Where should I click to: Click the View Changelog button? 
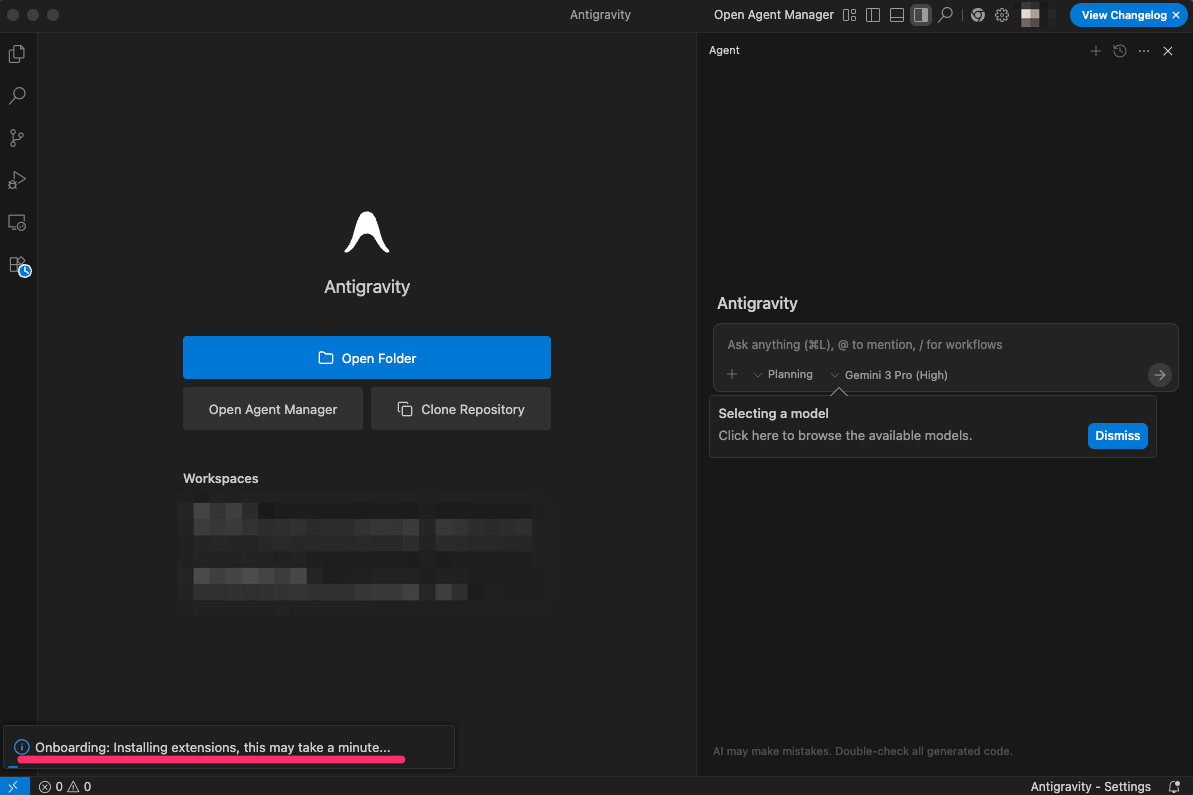click(1123, 15)
